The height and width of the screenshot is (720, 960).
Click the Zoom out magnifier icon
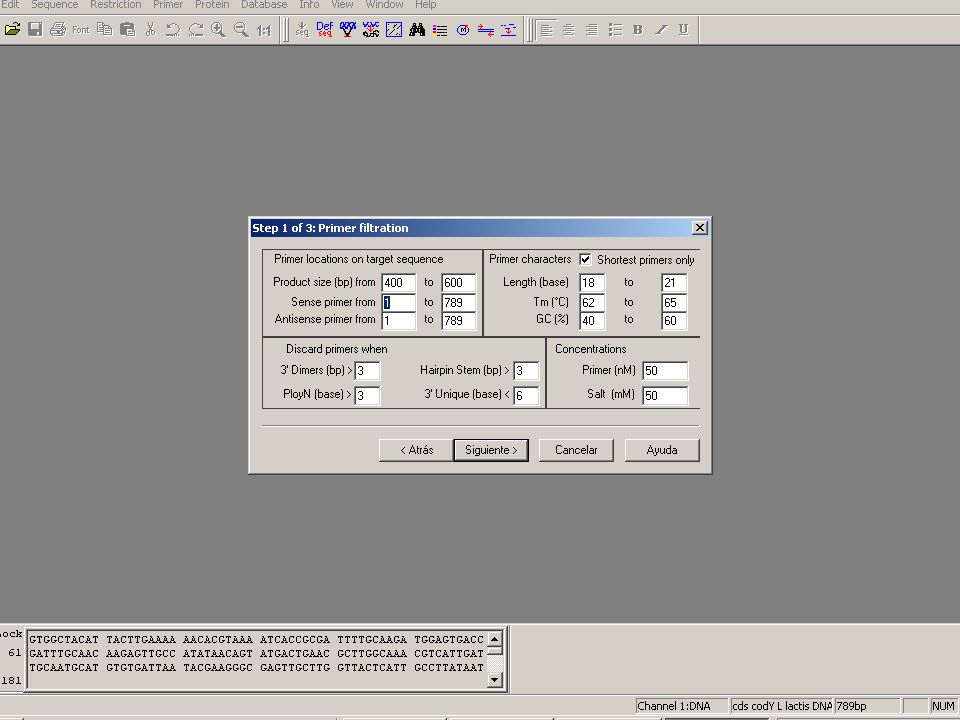[241, 29]
